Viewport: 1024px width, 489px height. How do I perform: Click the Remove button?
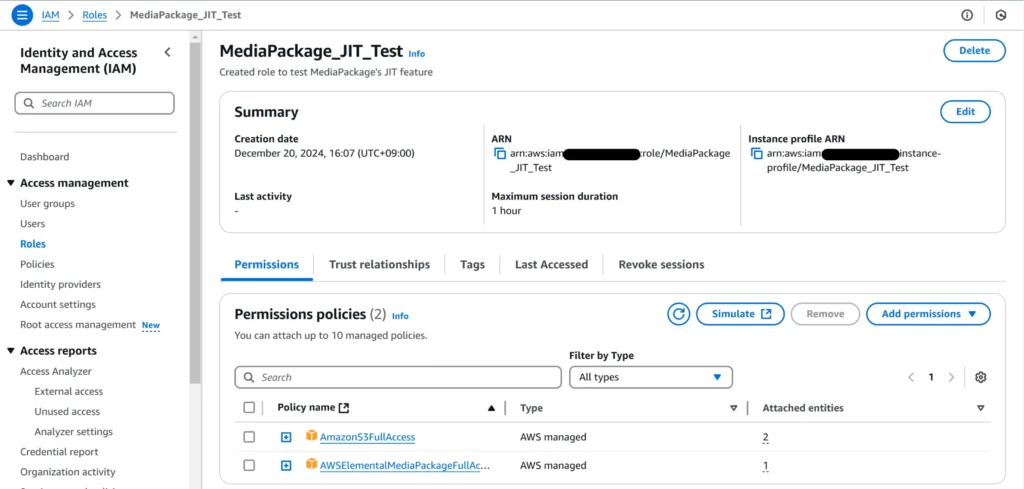(825, 314)
